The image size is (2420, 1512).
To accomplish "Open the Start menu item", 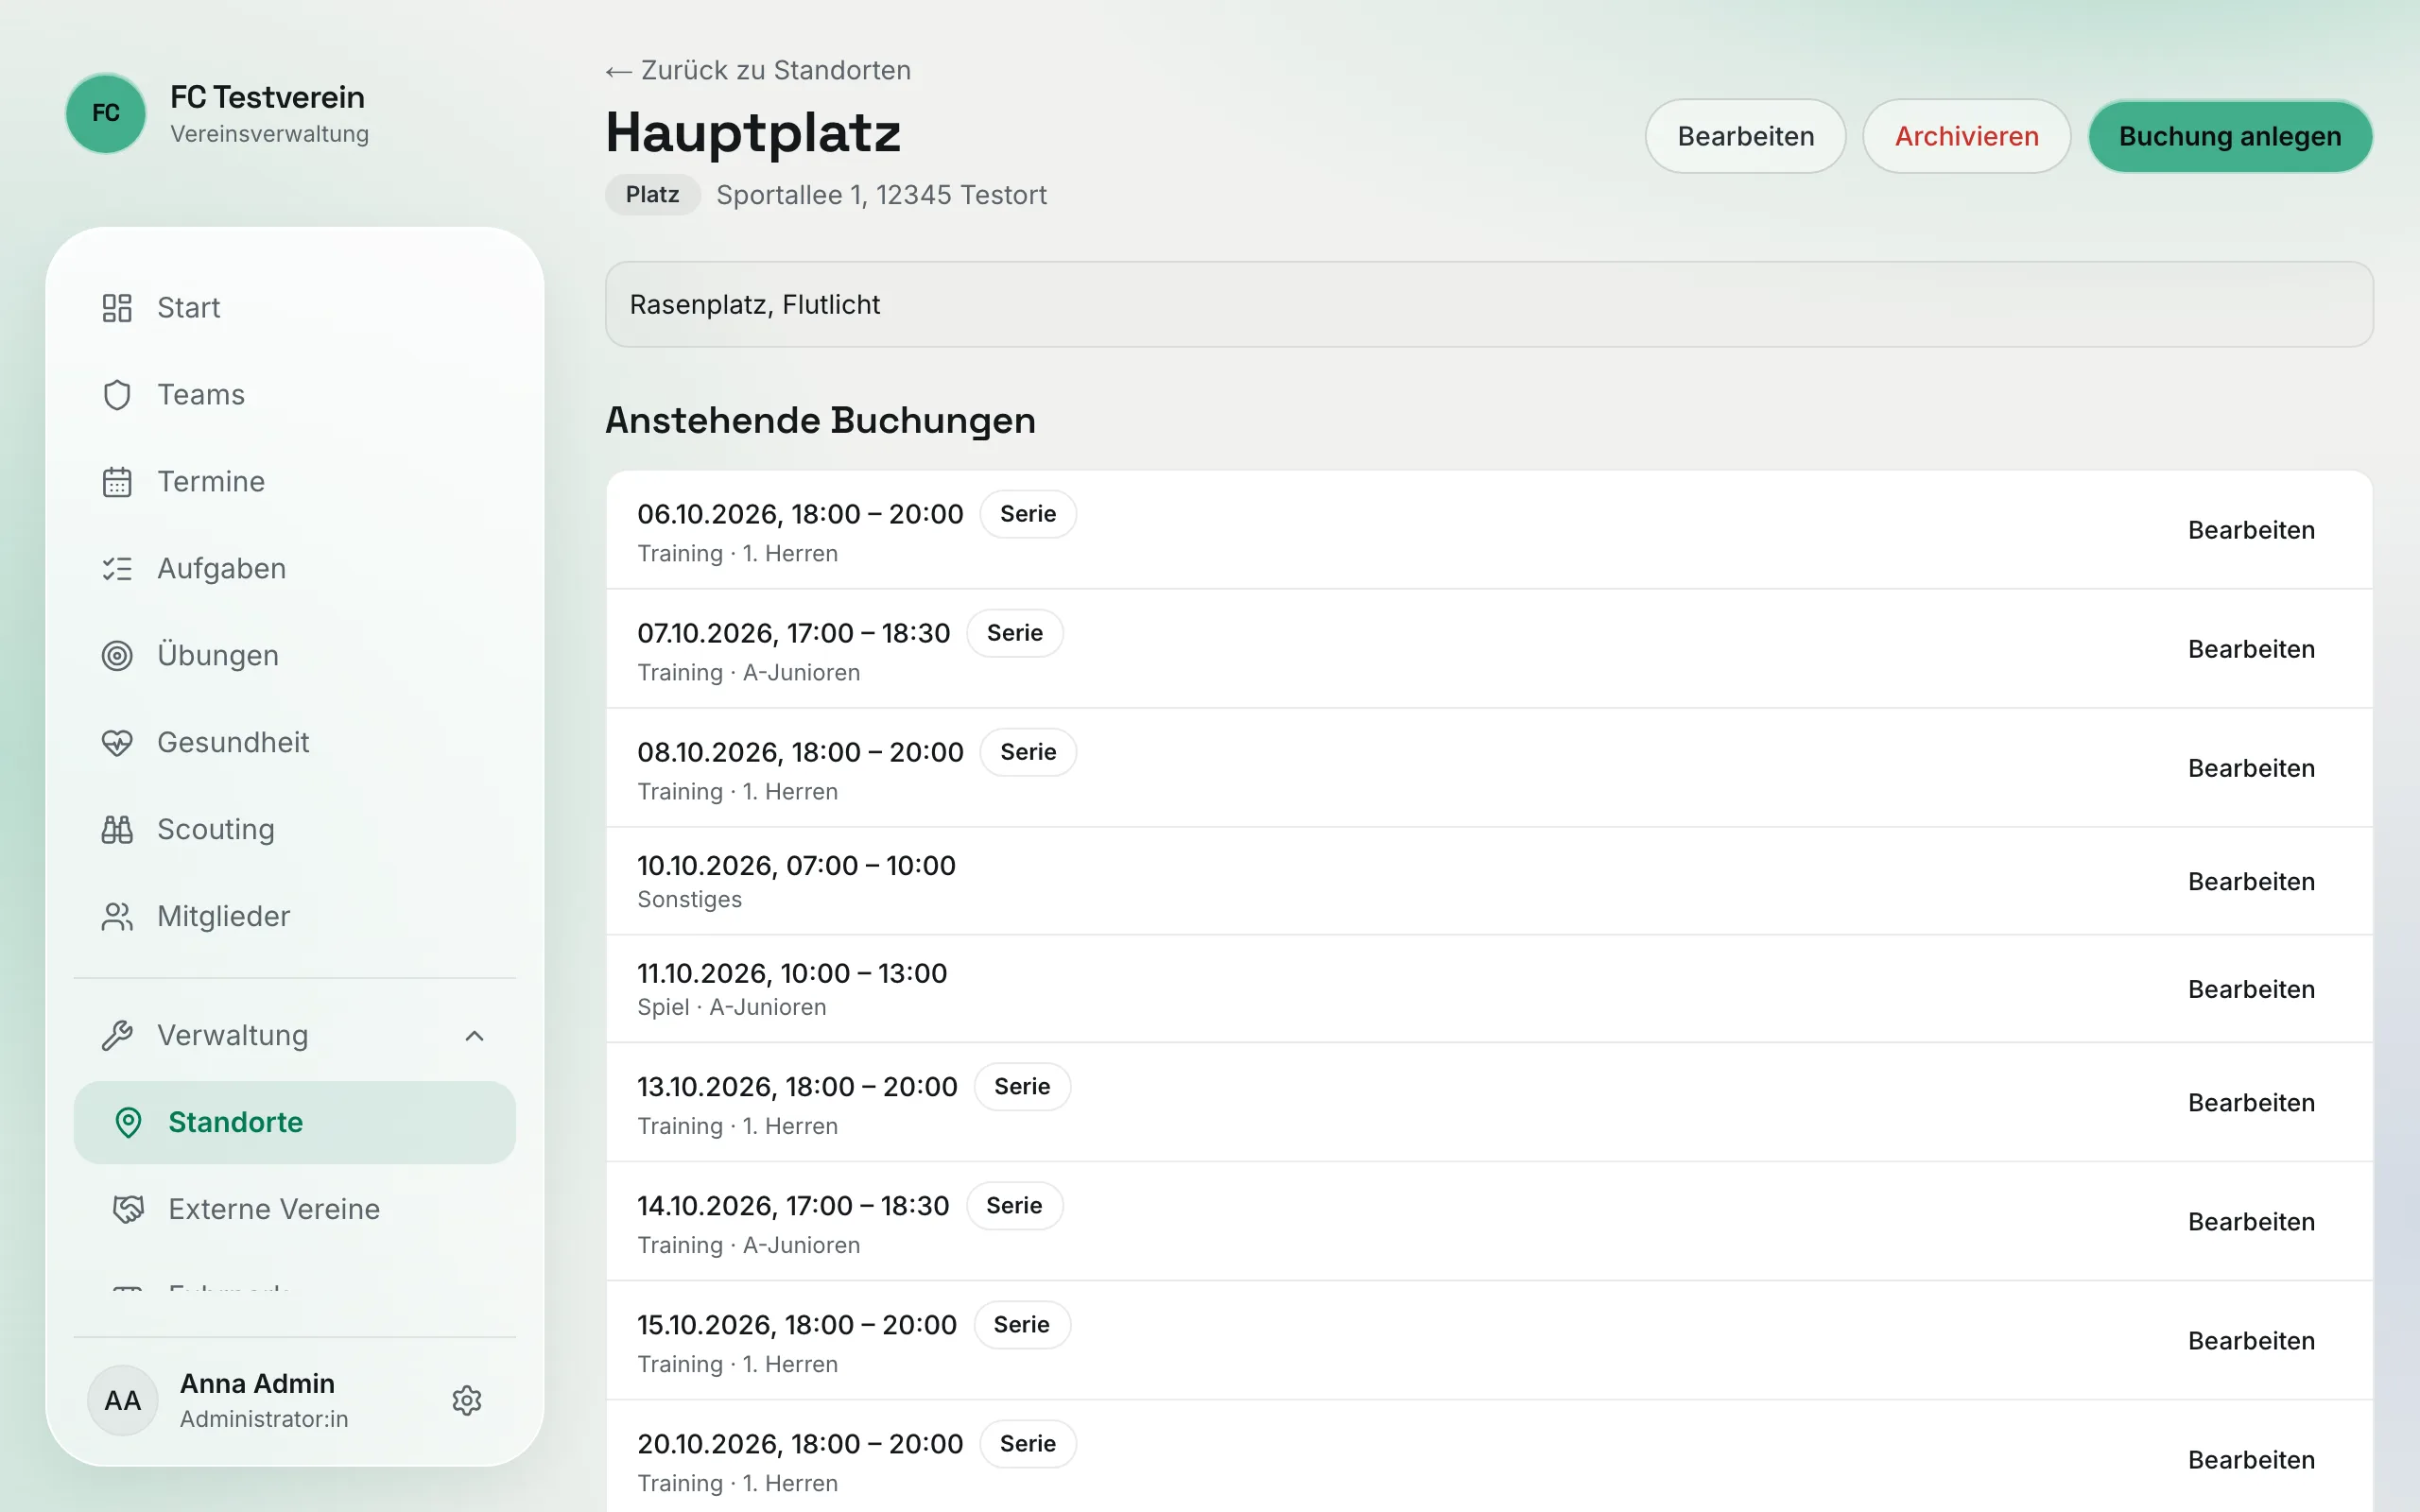I will pos(295,308).
